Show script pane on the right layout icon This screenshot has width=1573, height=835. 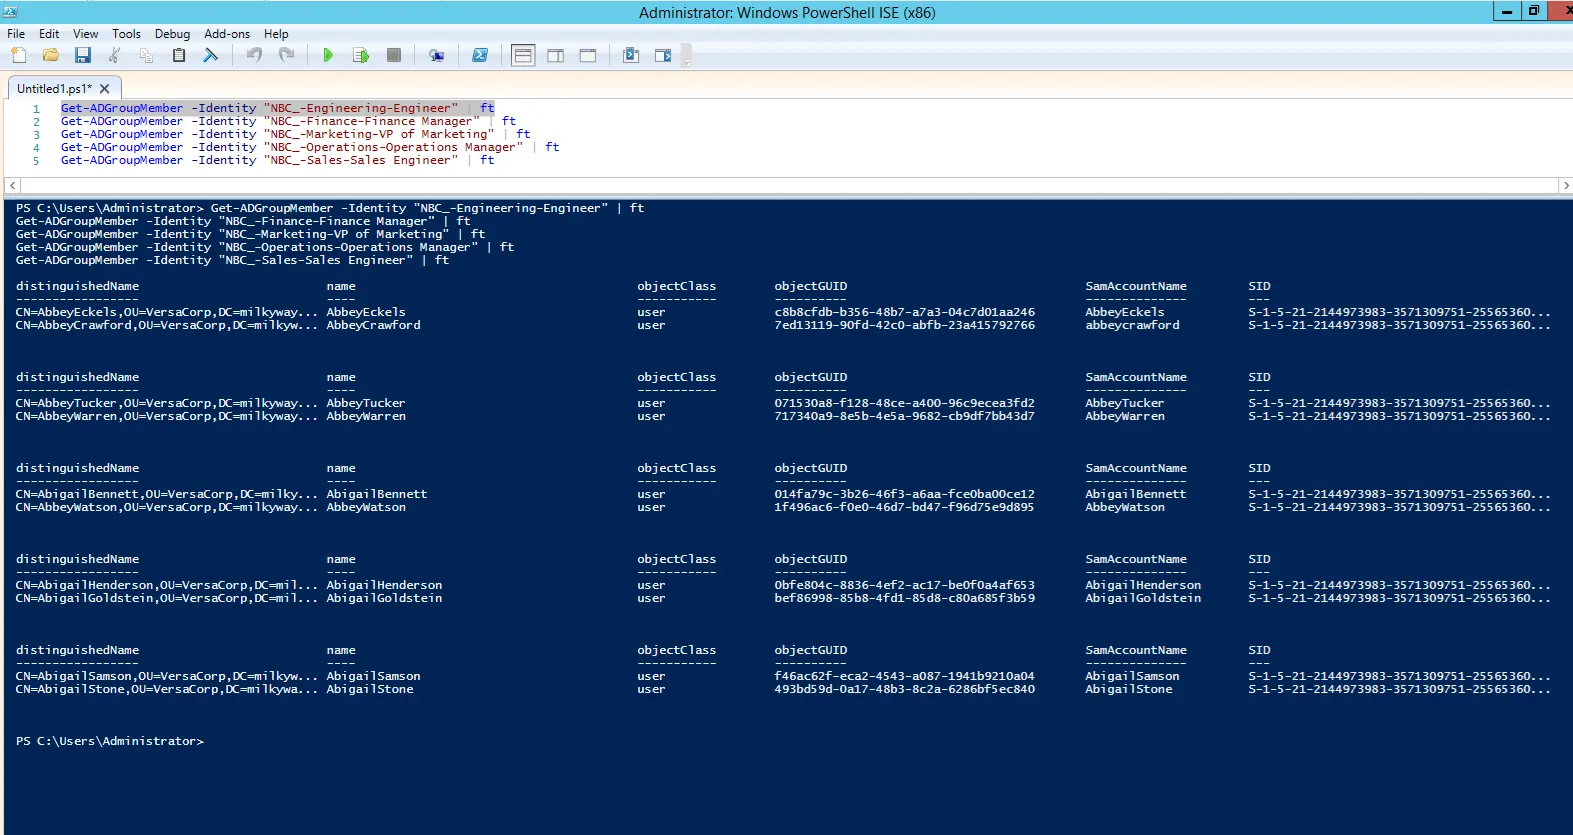(555, 55)
